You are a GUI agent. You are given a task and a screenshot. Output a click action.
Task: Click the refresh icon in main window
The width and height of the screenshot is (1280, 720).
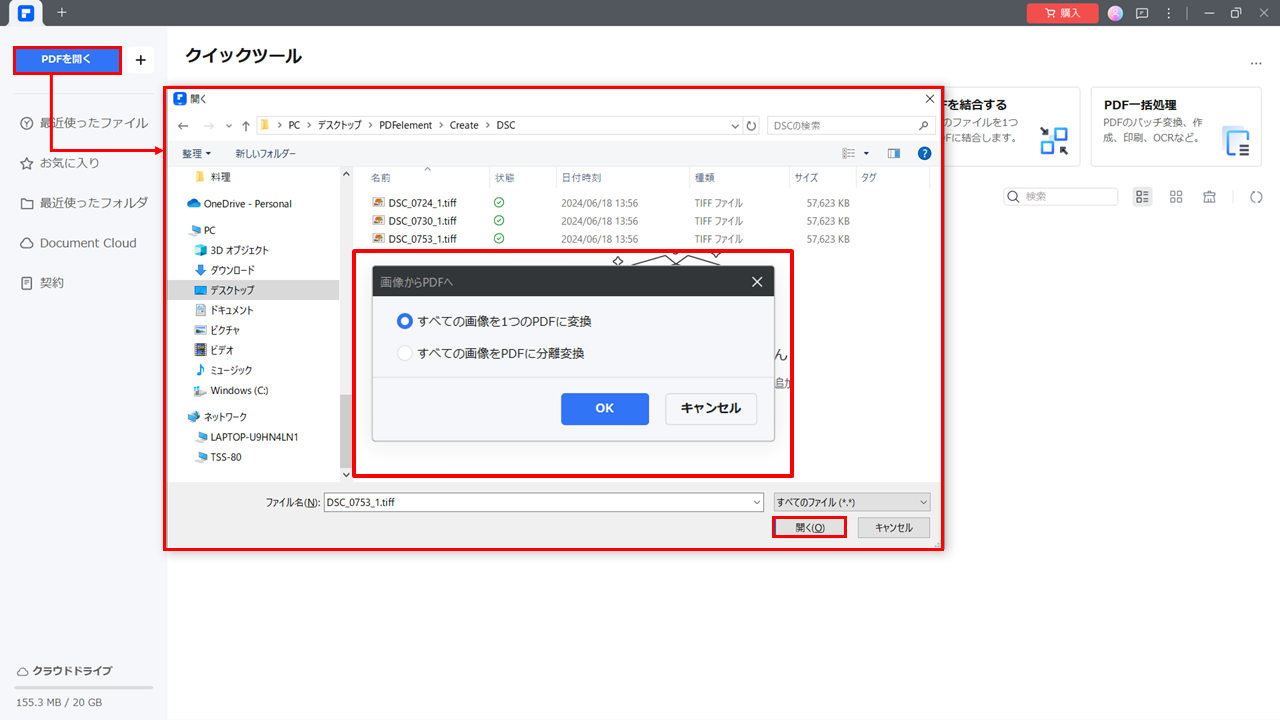click(1256, 196)
